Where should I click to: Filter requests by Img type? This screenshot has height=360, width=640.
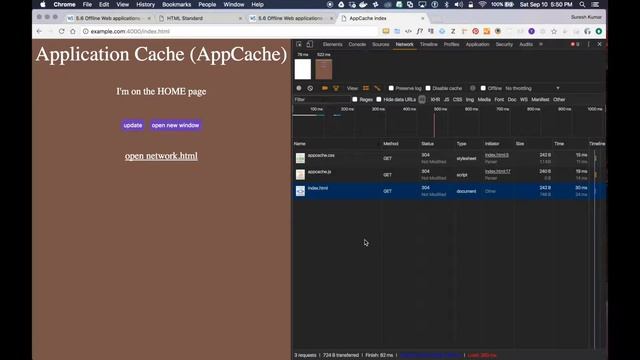(x=470, y=100)
